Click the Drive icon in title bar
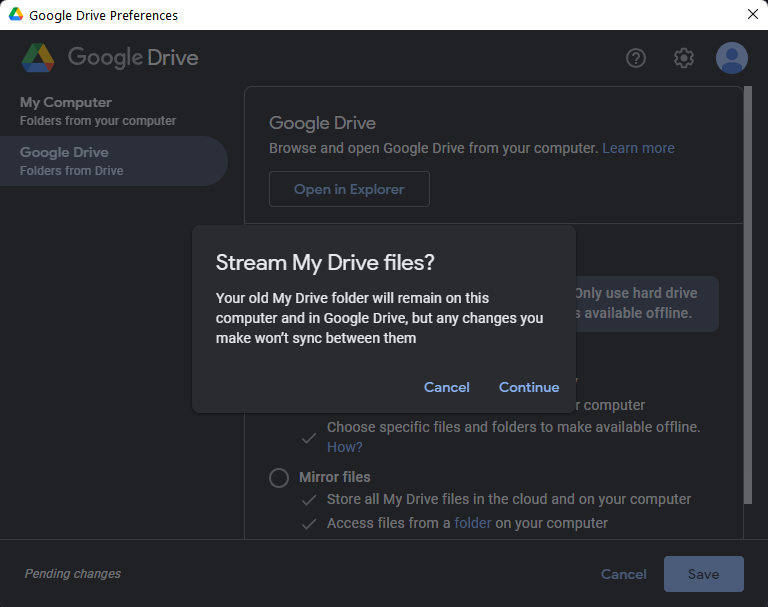 (x=16, y=14)
